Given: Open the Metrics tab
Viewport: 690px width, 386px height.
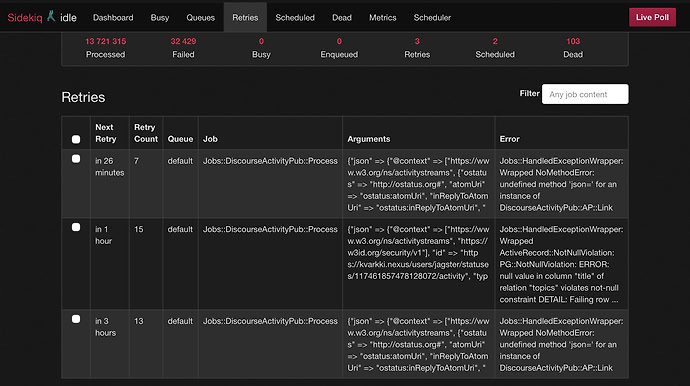Looking at the screenshot, I should click(382, 18).
